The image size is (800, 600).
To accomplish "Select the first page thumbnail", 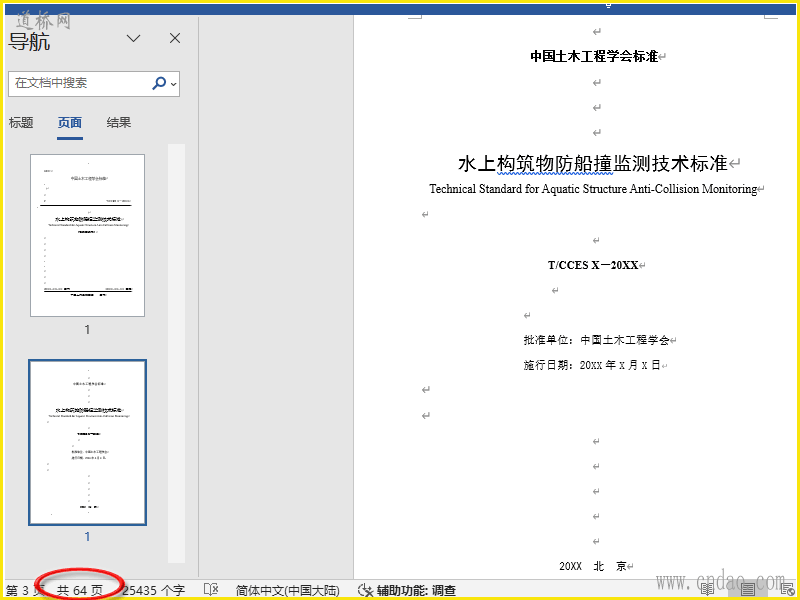I will (87, 235).
